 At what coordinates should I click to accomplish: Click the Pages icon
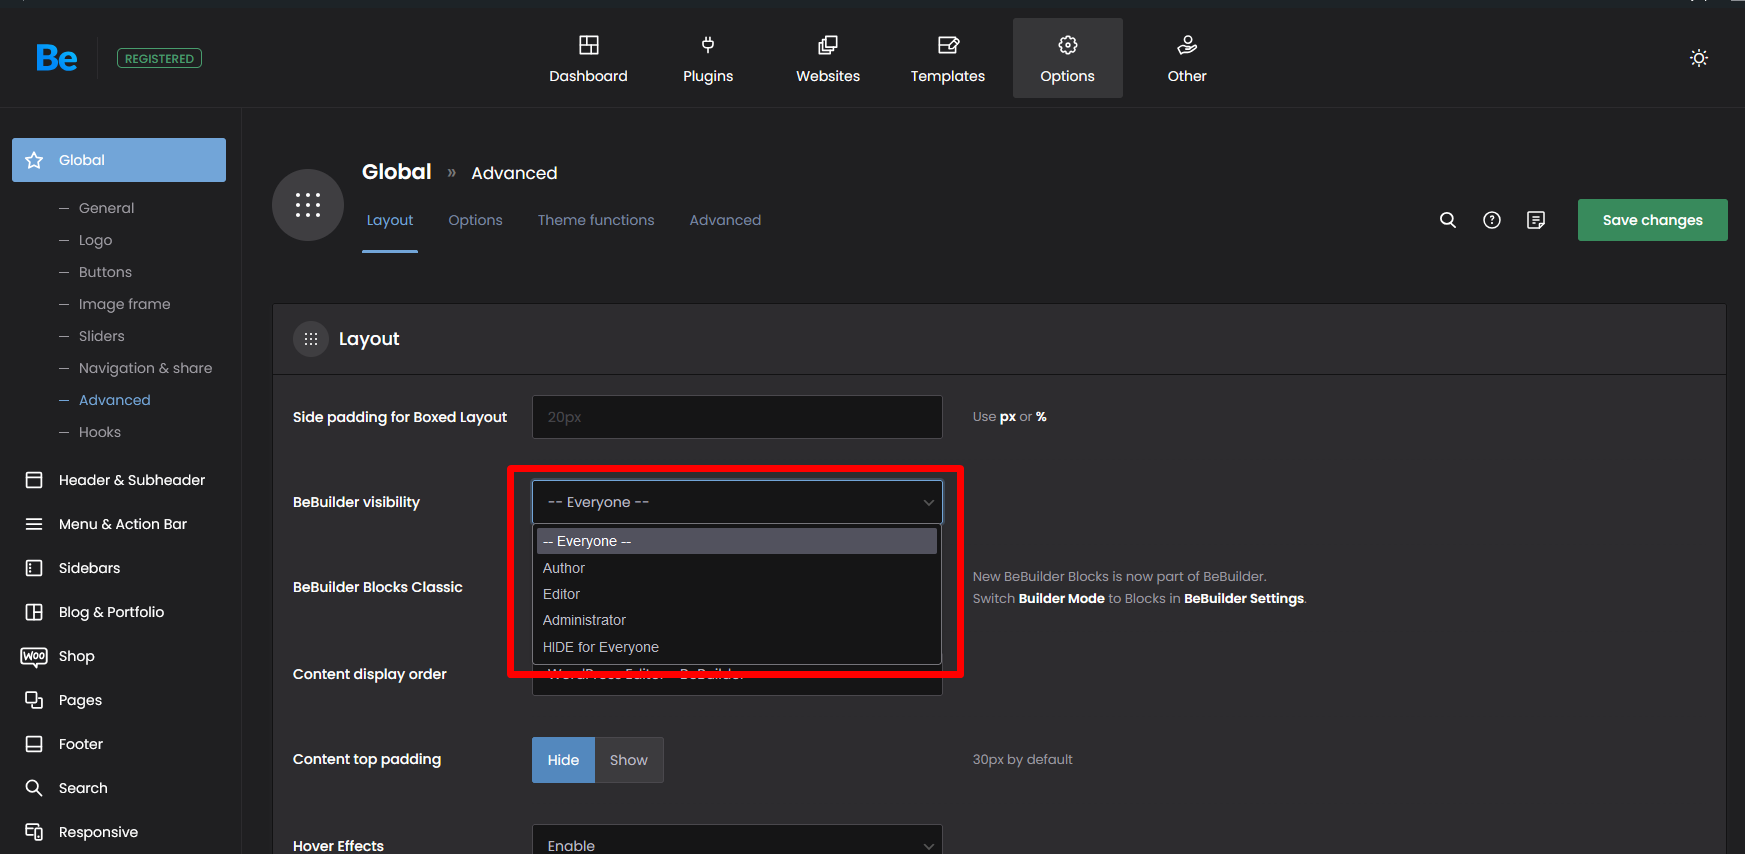click(34, 700)
